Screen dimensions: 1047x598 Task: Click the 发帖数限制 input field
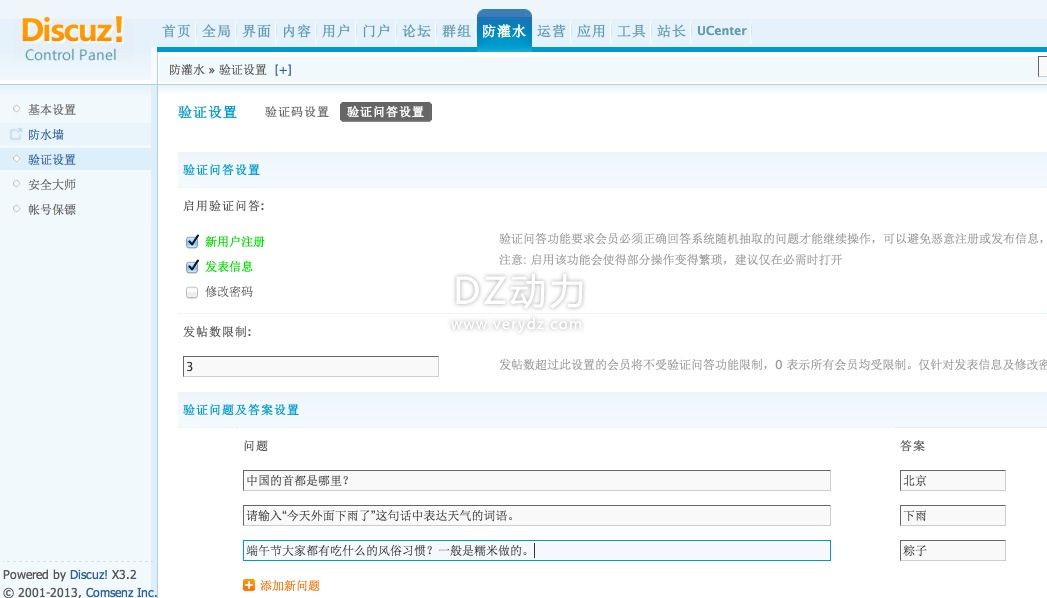coord(310,367)
